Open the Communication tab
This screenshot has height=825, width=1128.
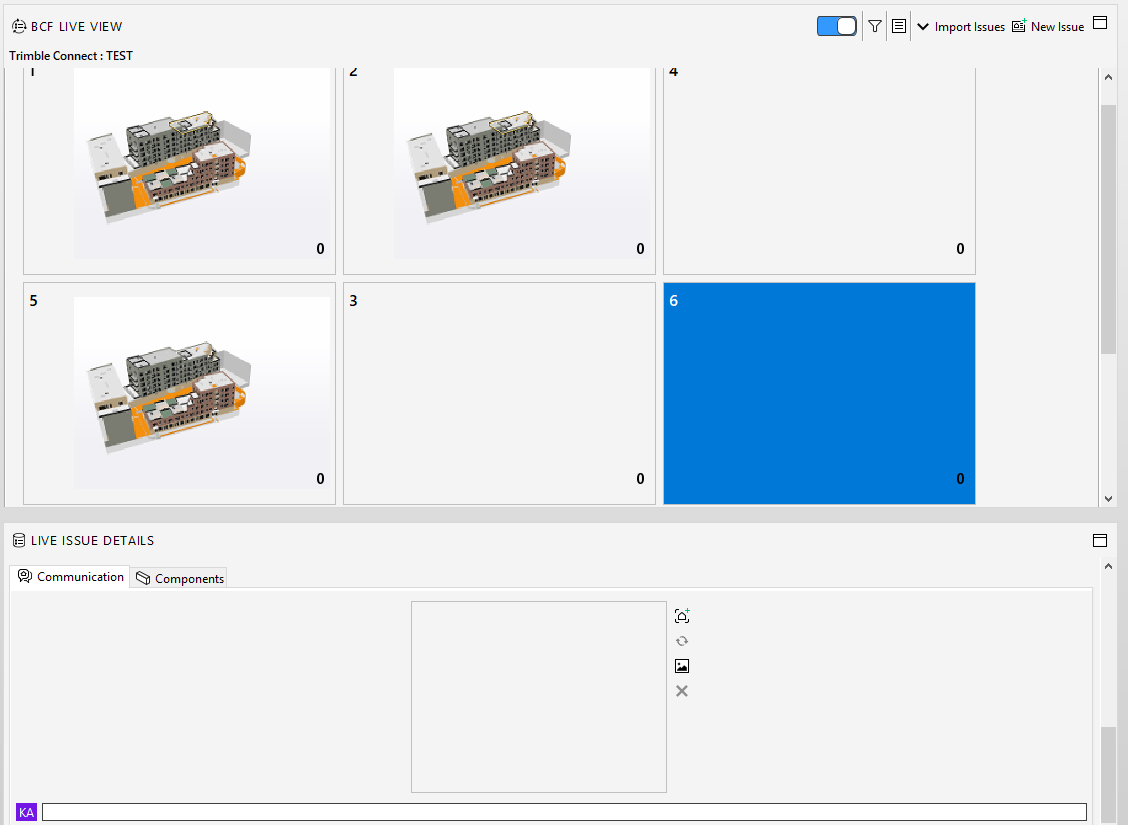click(70, 577)
